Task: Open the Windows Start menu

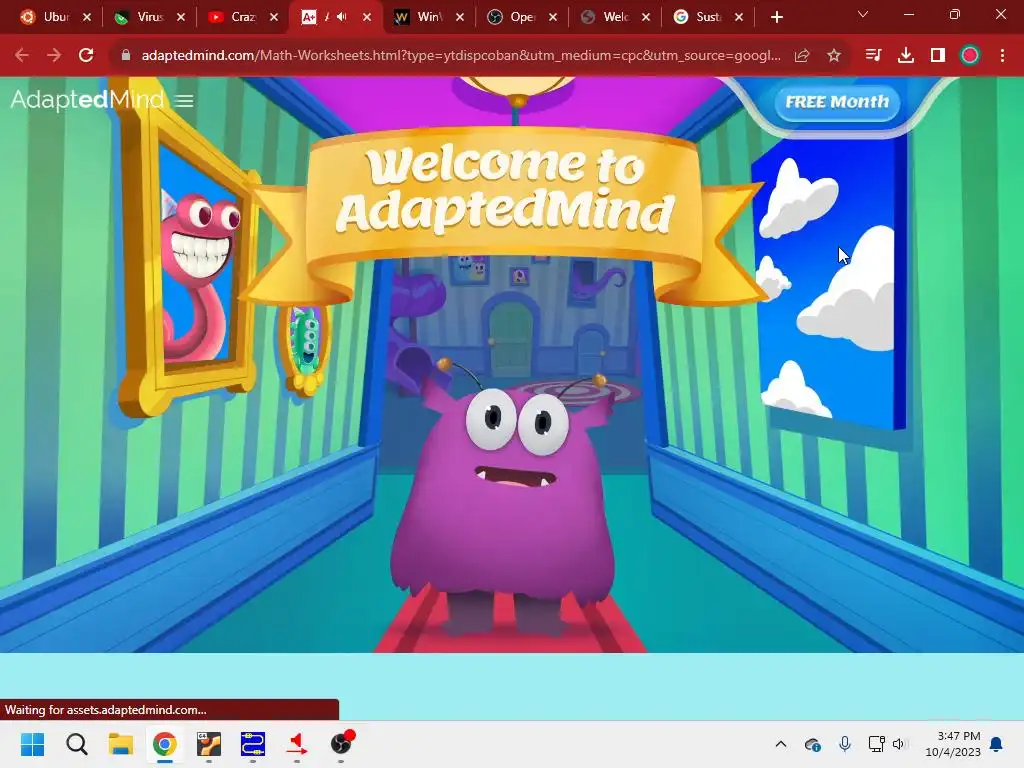Action: tap(32, 744)
